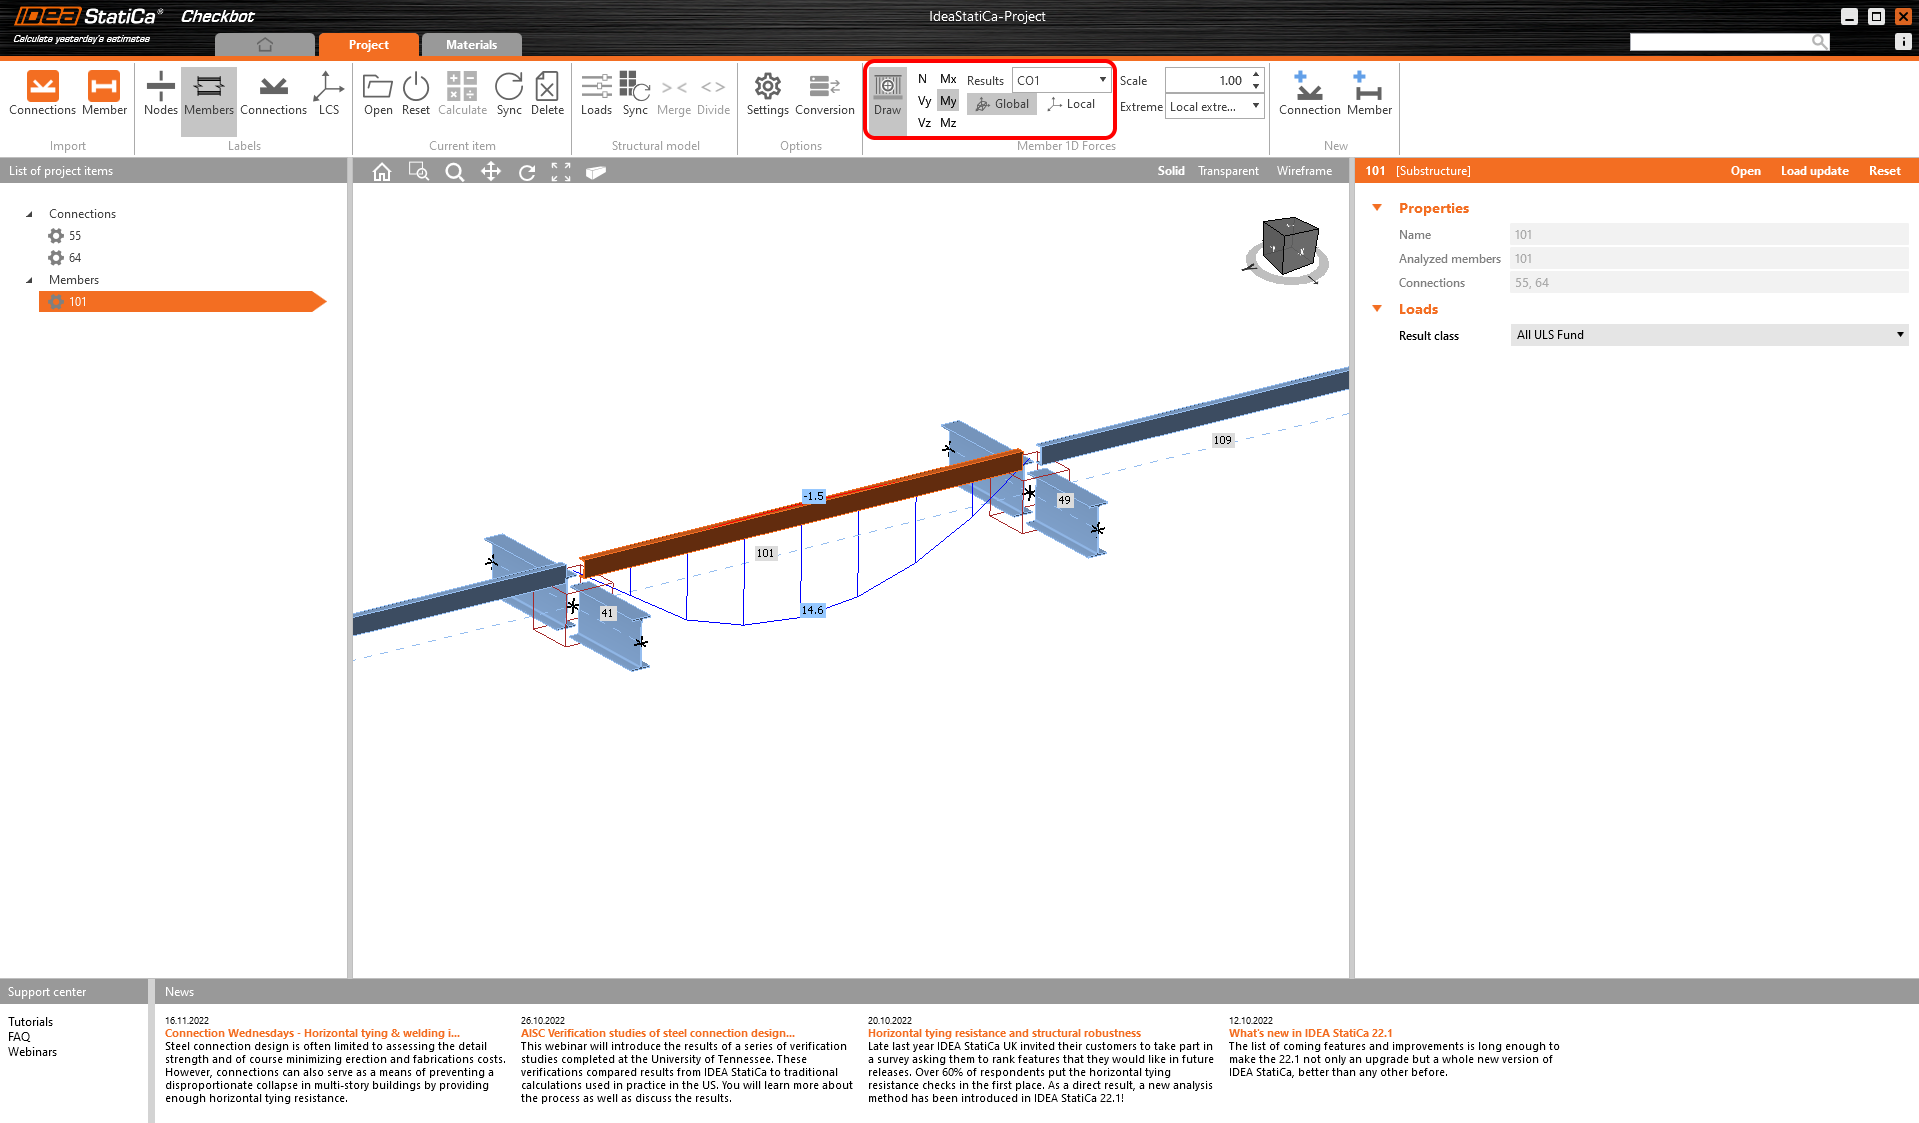Click the Load update button
The height and width of the screenshot is (1123, 1919).
[1814, 171]
